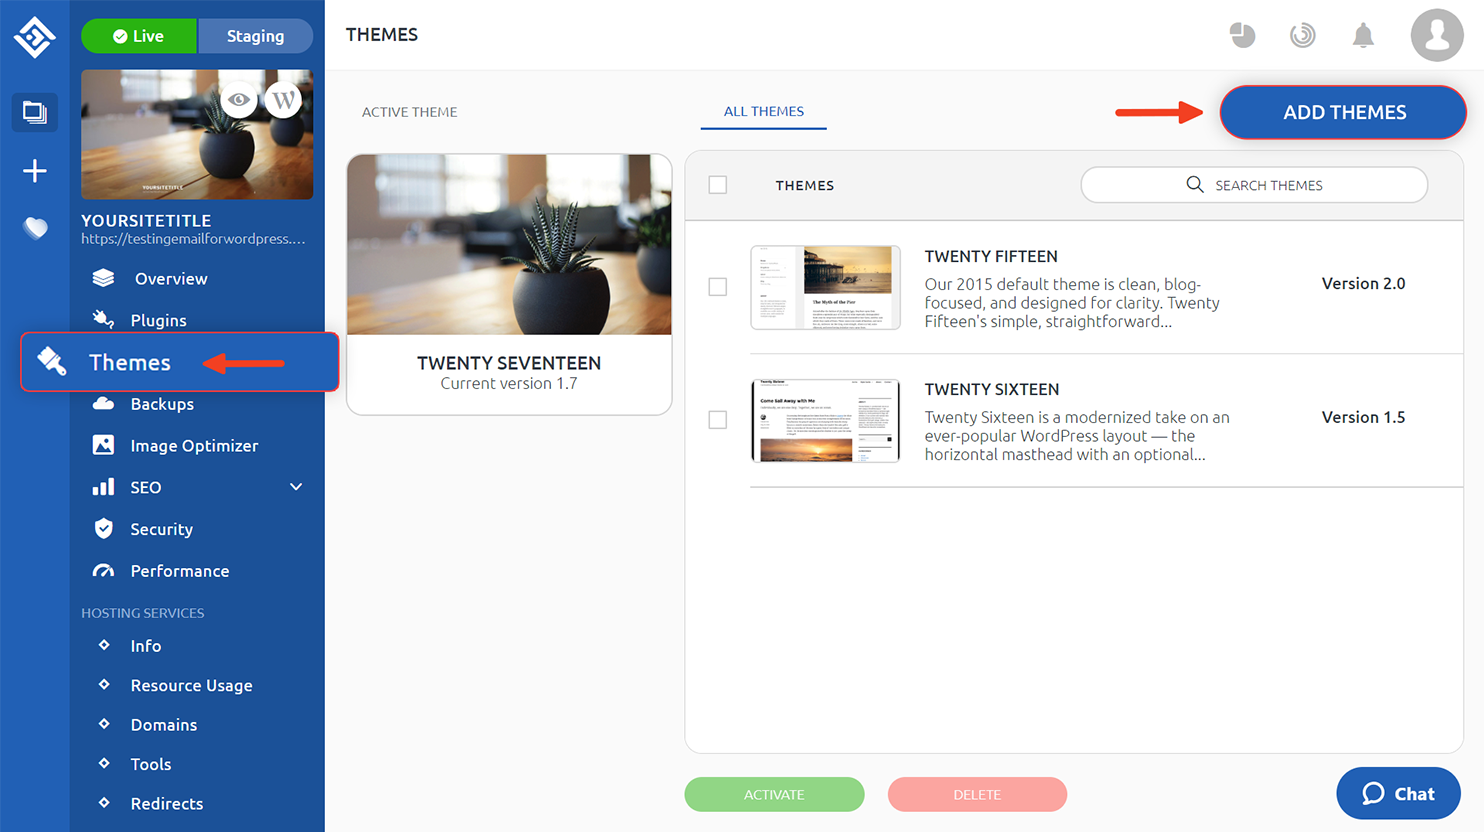Check the Twenty Sixteen theme checkbox
This screenshot has height=832, width=1484.
717,420
